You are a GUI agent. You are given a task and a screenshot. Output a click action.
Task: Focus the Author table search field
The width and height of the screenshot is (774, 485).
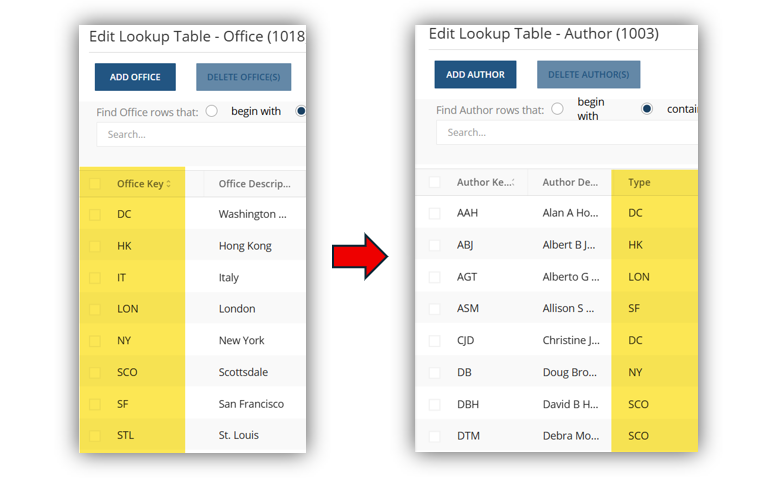pos(565,132)
